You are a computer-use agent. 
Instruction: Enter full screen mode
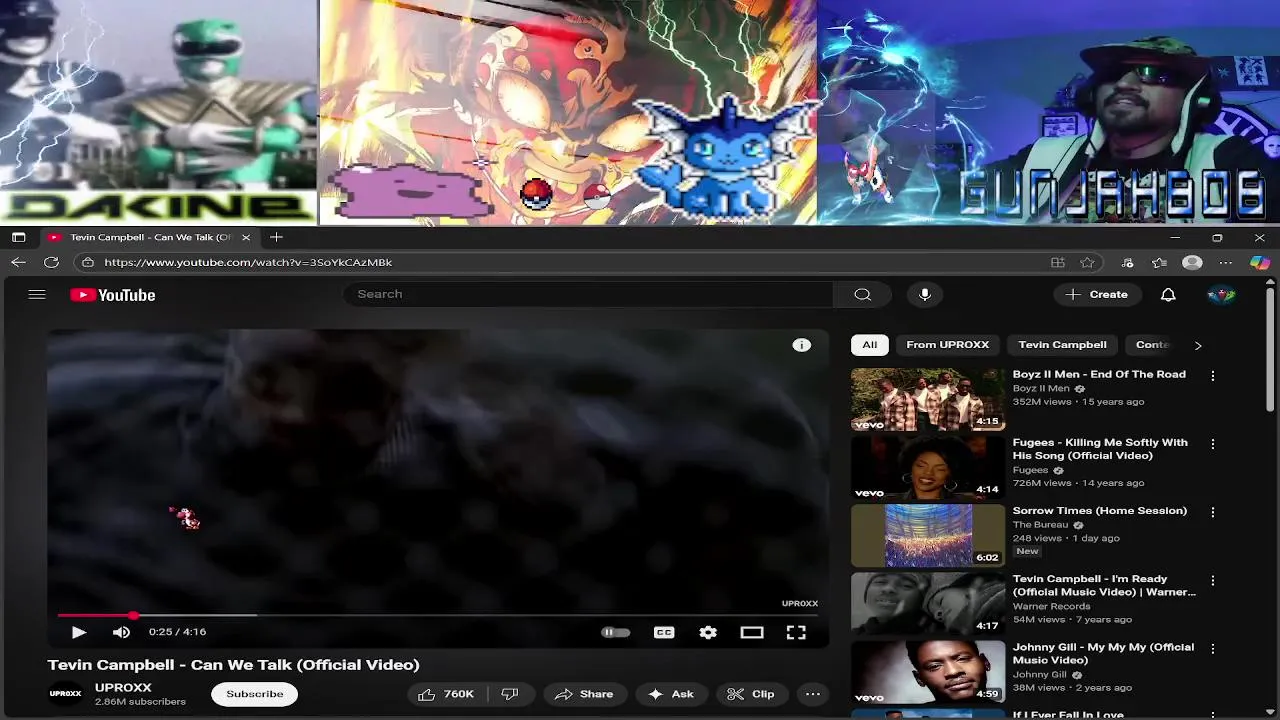click(x=796, y=632)
